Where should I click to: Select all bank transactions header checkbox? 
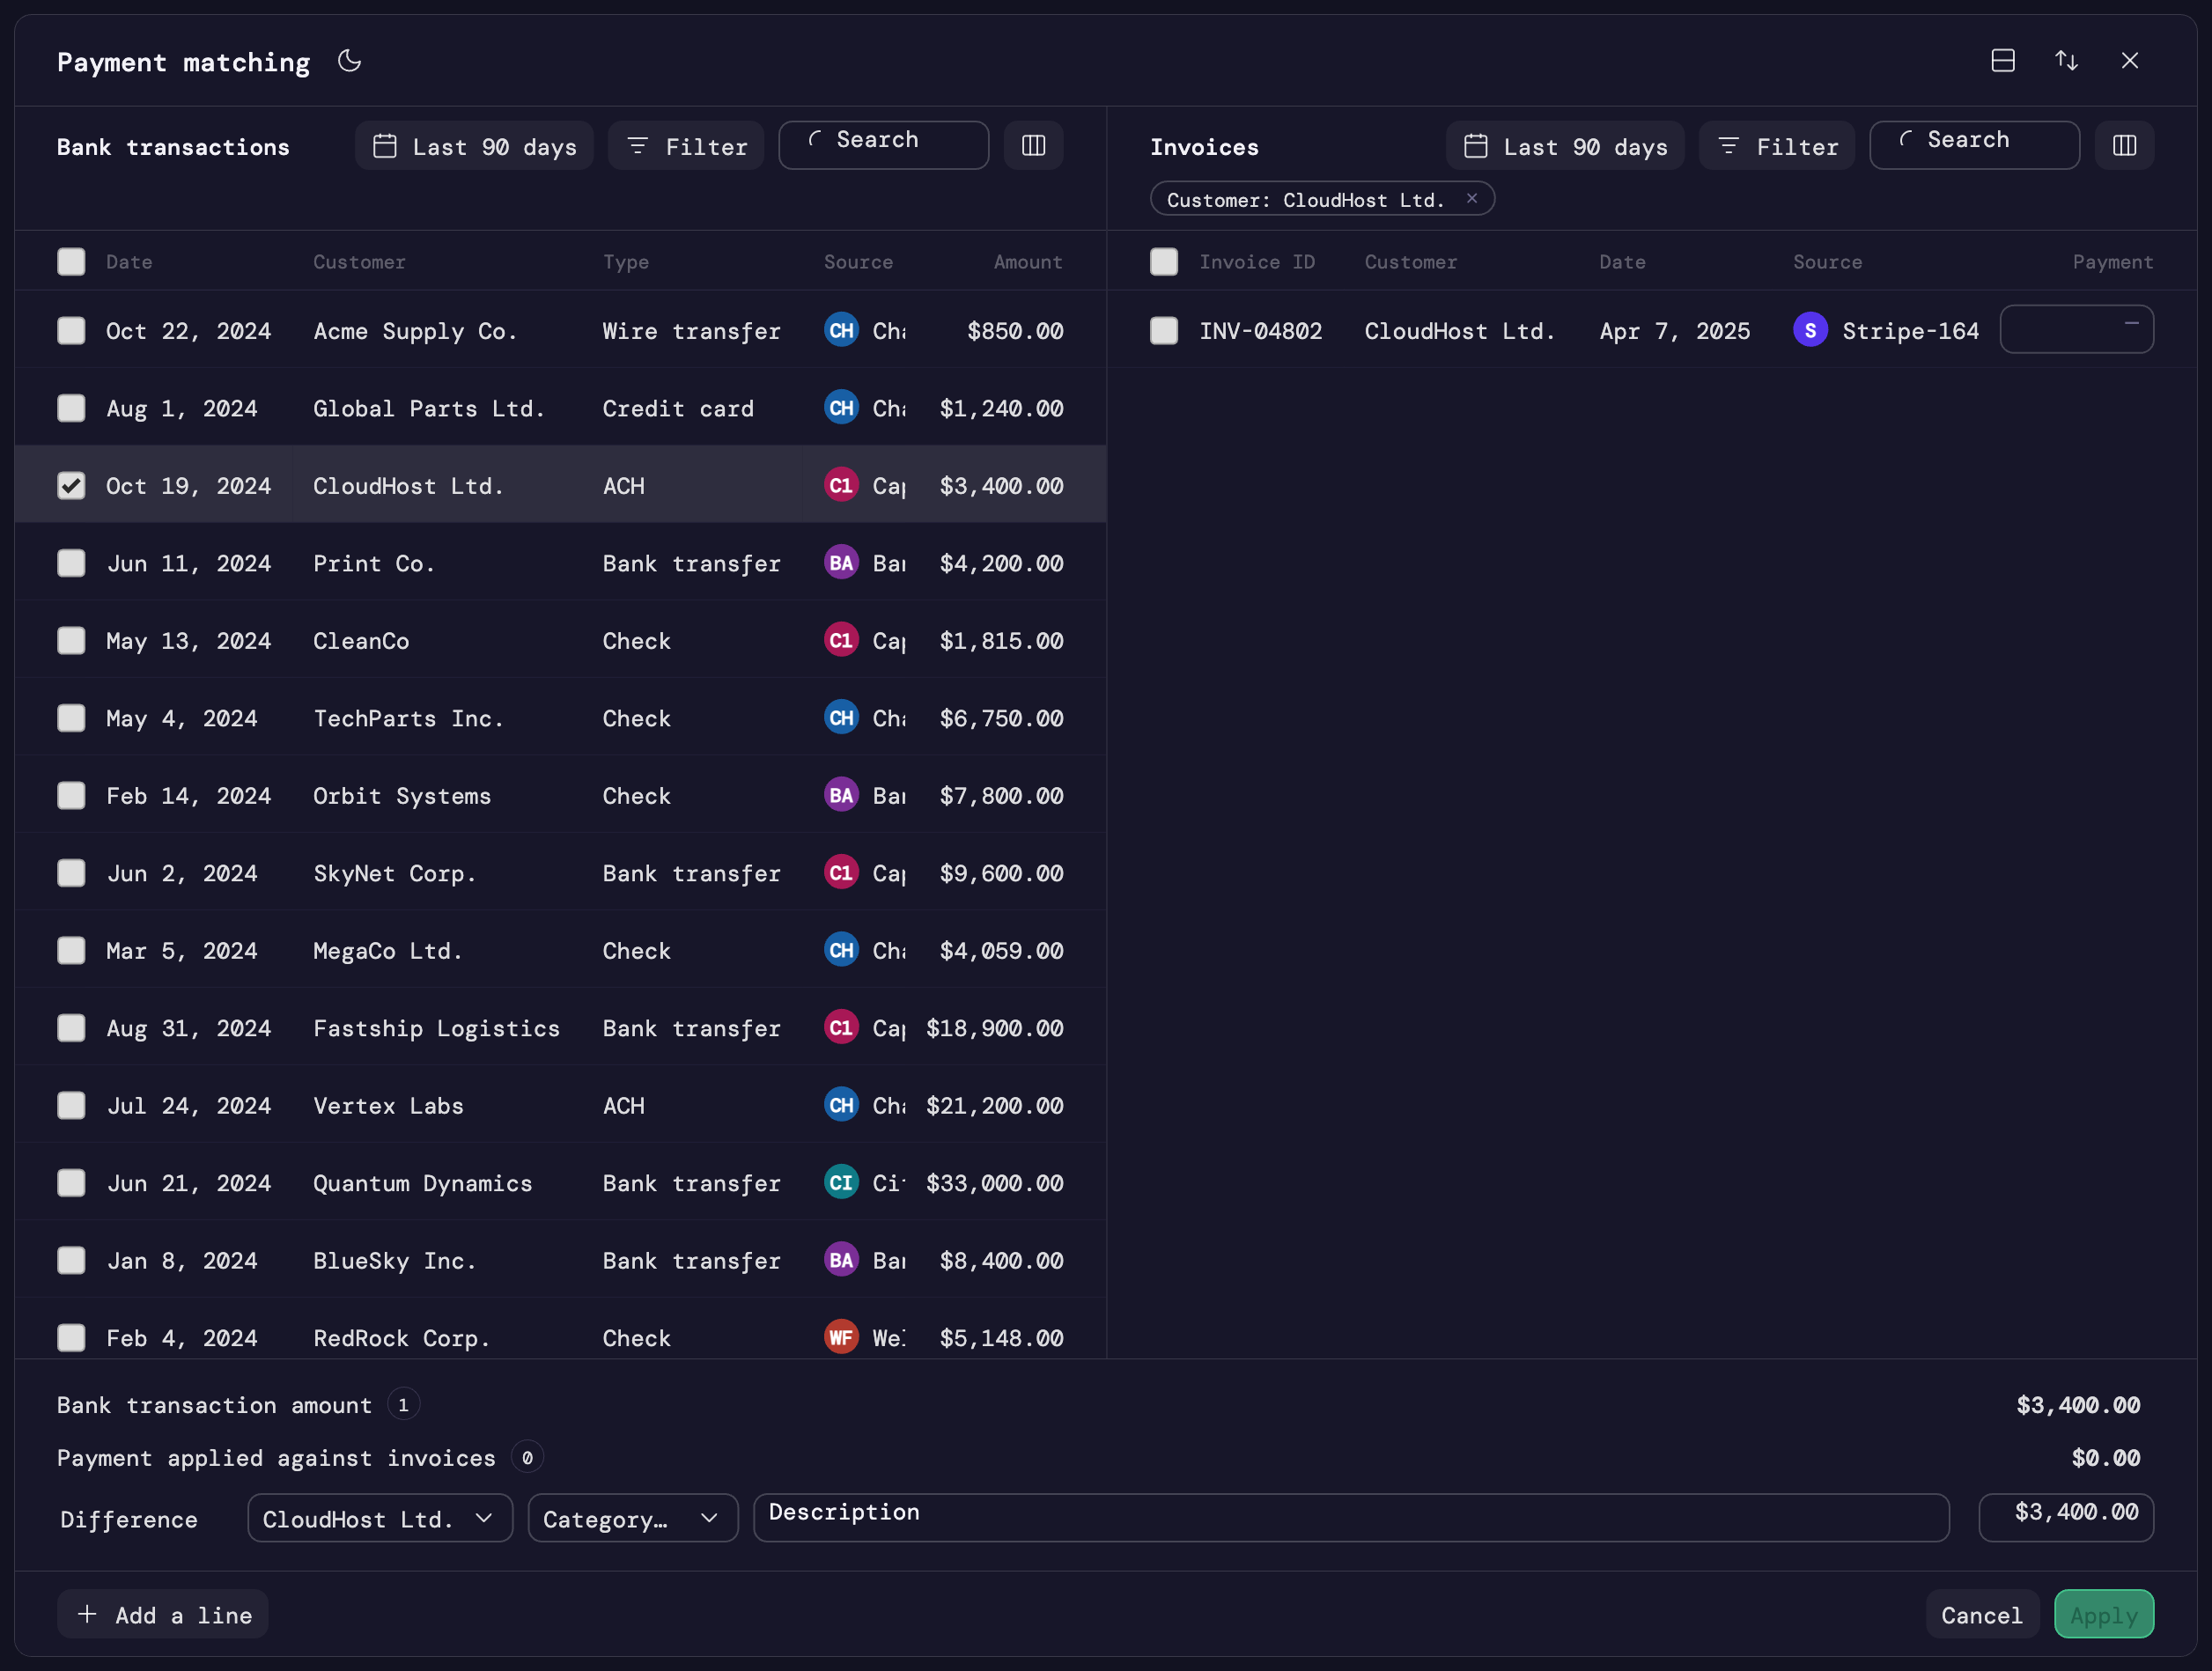click(x=71, y=262)
